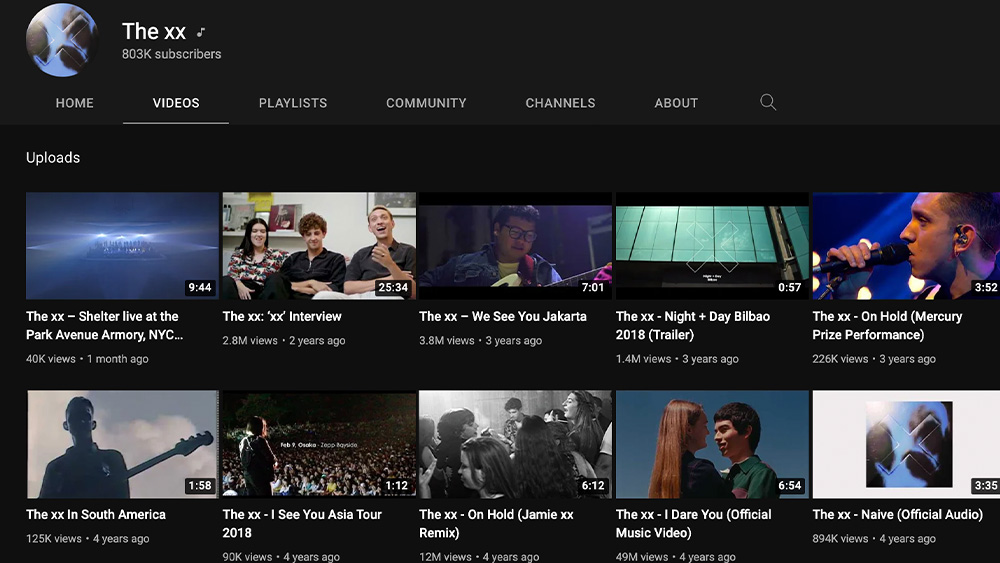The width and height of the screenshot is (1000, 563).
Task: Go to the Channels tab
Action: pyautogui.click(x=561, y=103)
